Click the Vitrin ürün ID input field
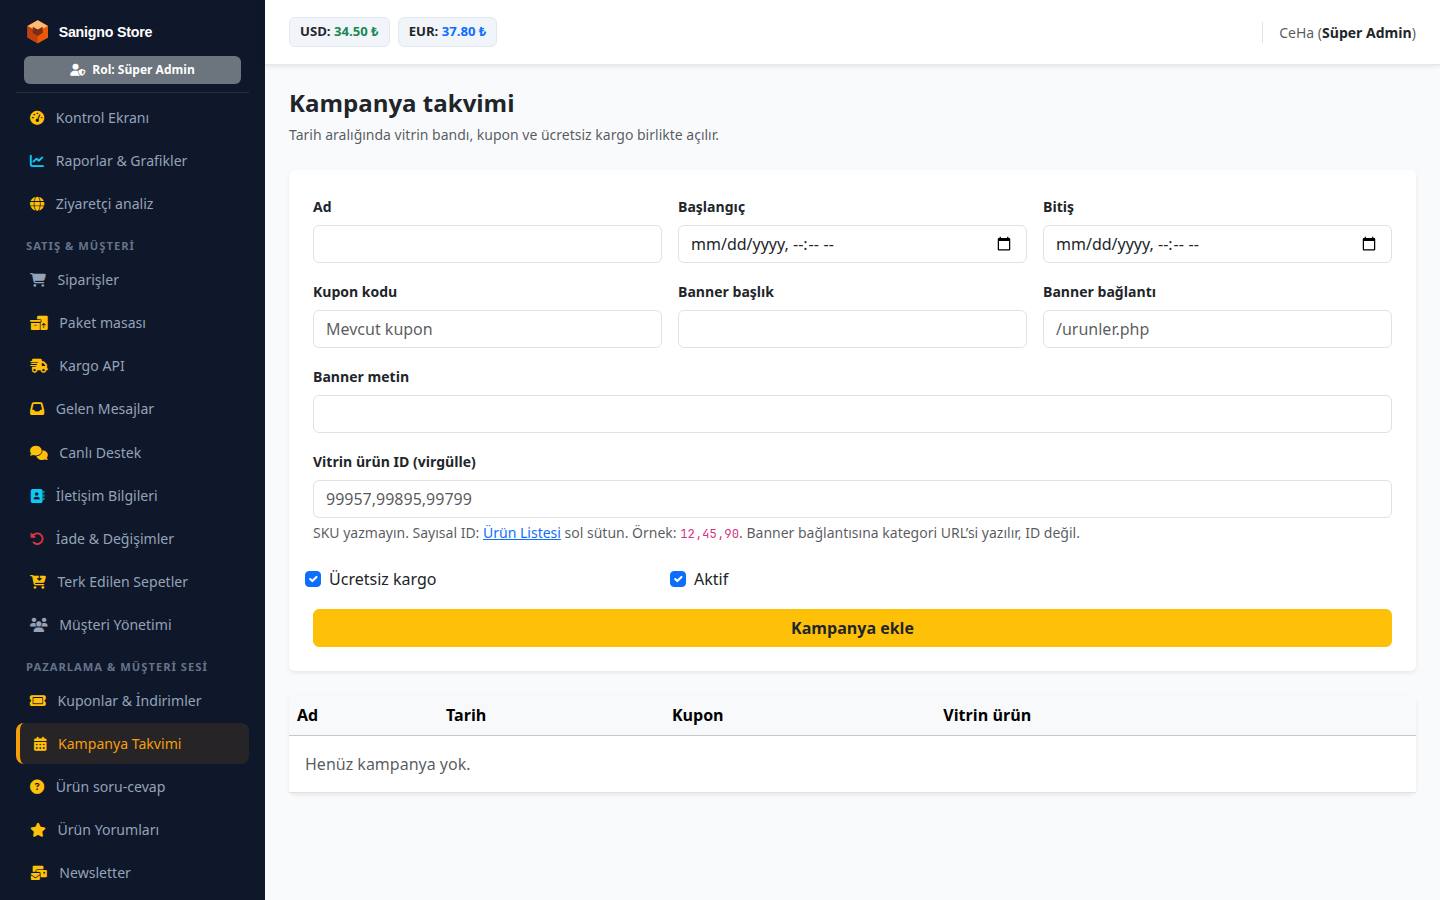 pos(852,499)
